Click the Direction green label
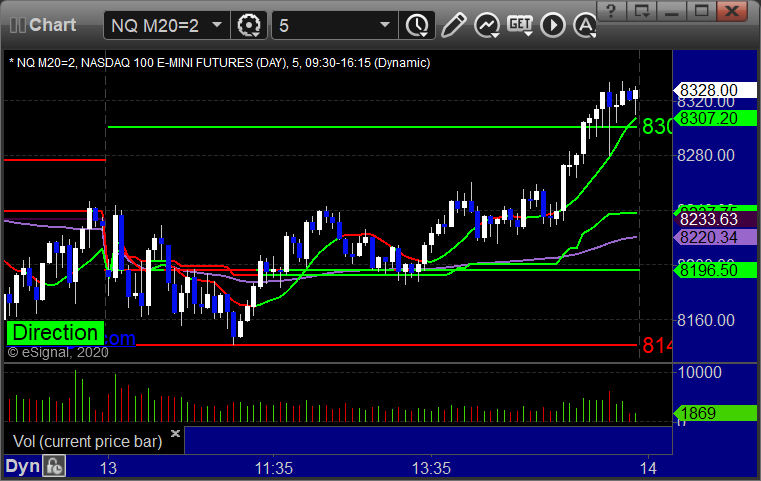The width and height of the screenshot is (761, 481). point(55,333)
